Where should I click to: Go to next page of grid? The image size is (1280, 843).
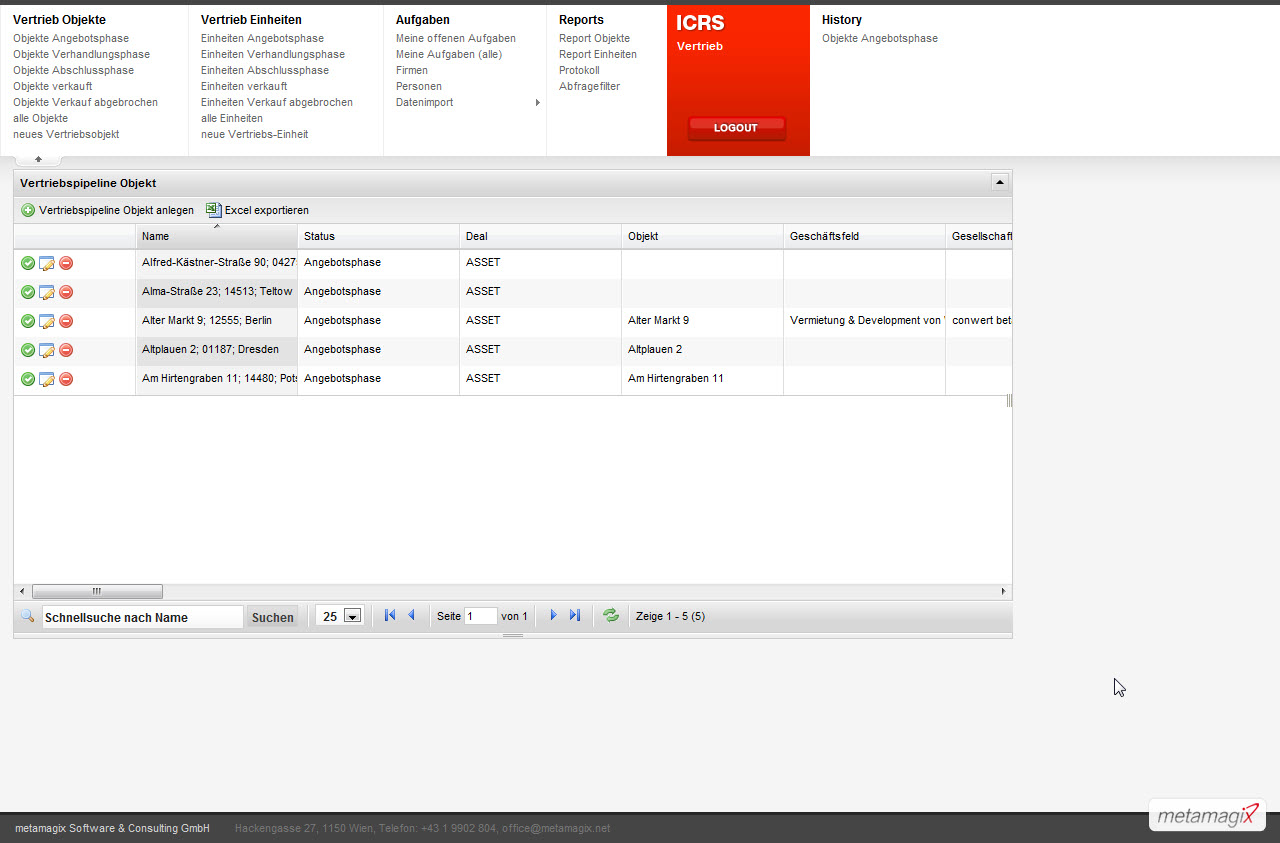553,616
